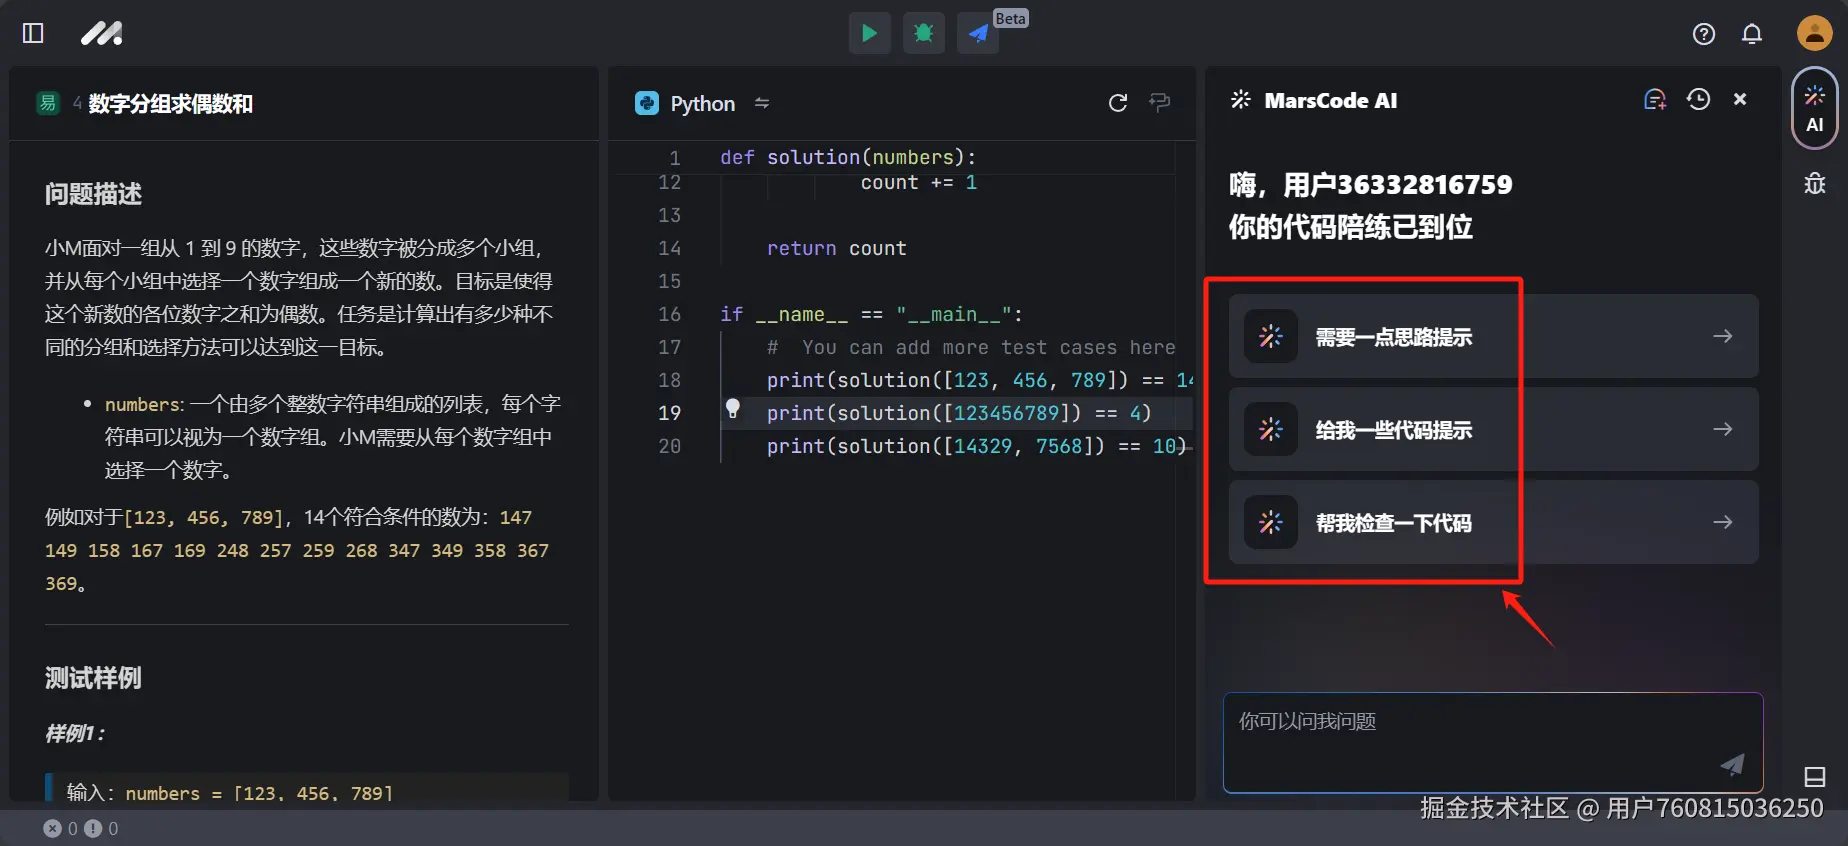This screenshot has width=1848, height=846.
Task: Reset code with the refresh icon
Action: [x=1118, y=102]
